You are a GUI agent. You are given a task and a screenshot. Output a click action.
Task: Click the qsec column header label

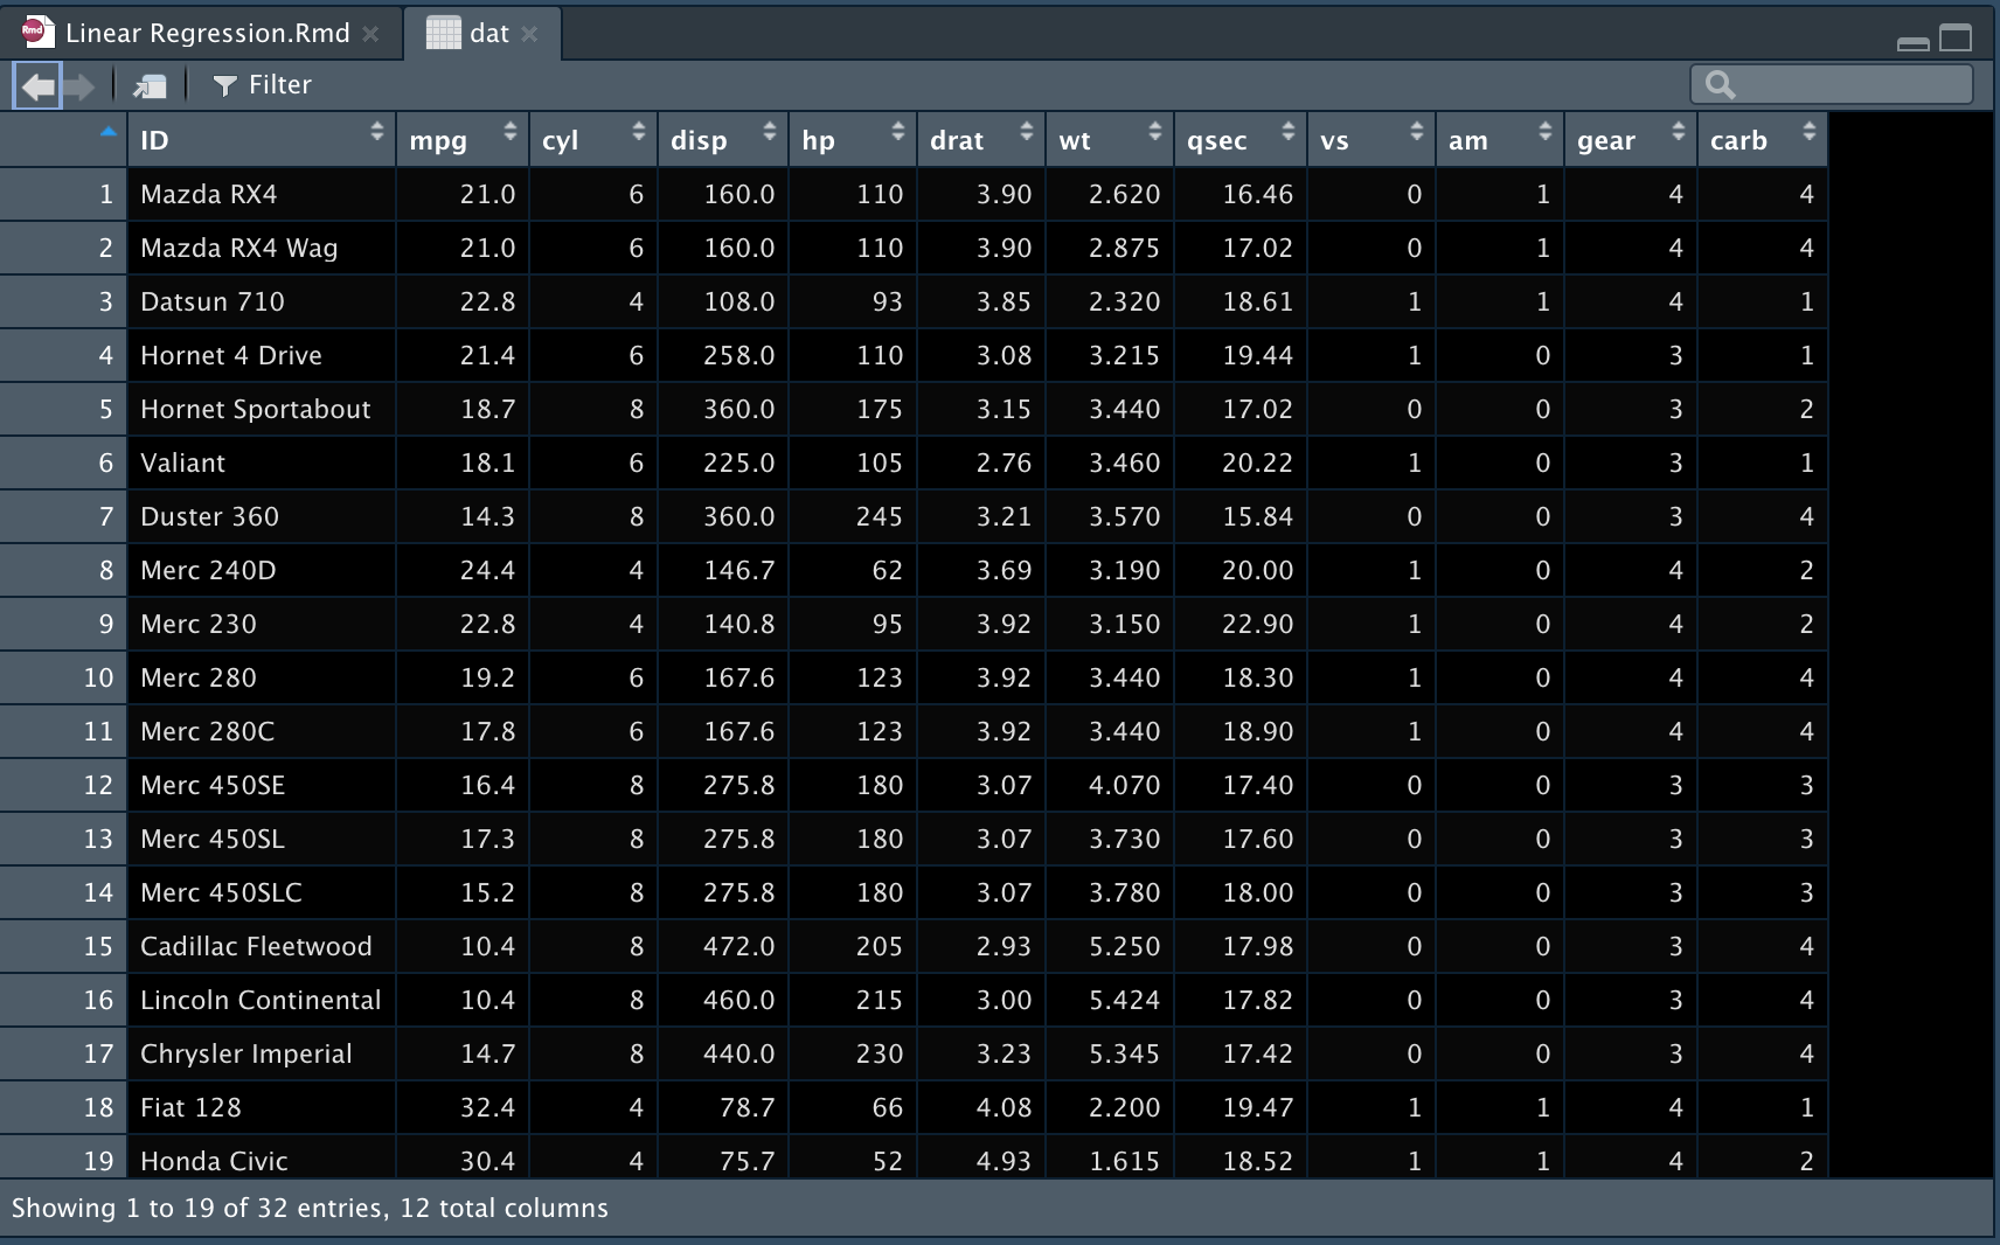coord(1216,140)
